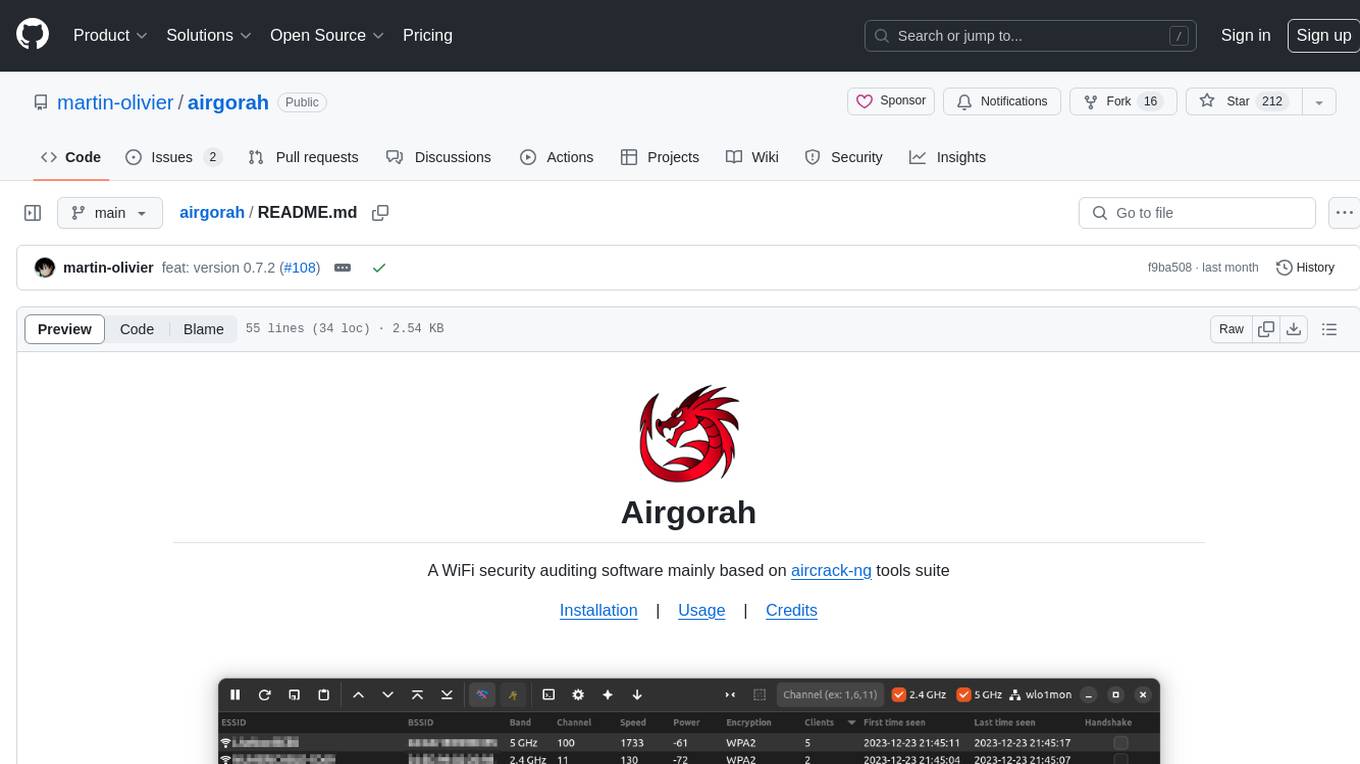Image resolution: width=1360 pixels, height=764 pixels.
Task: Open the Insights tab
Action: pyautogui.click(x=947, y=157)
